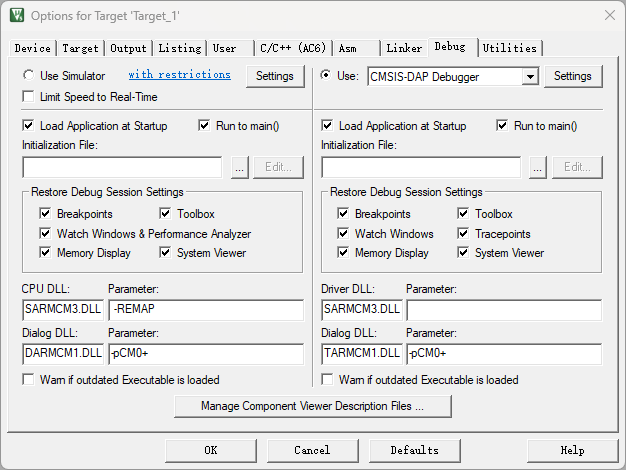This screenshot has height=470, width=626.
Task: Toggle the Tracepoints checkbox
Action: pyautogui.click(x=463, y=233)
